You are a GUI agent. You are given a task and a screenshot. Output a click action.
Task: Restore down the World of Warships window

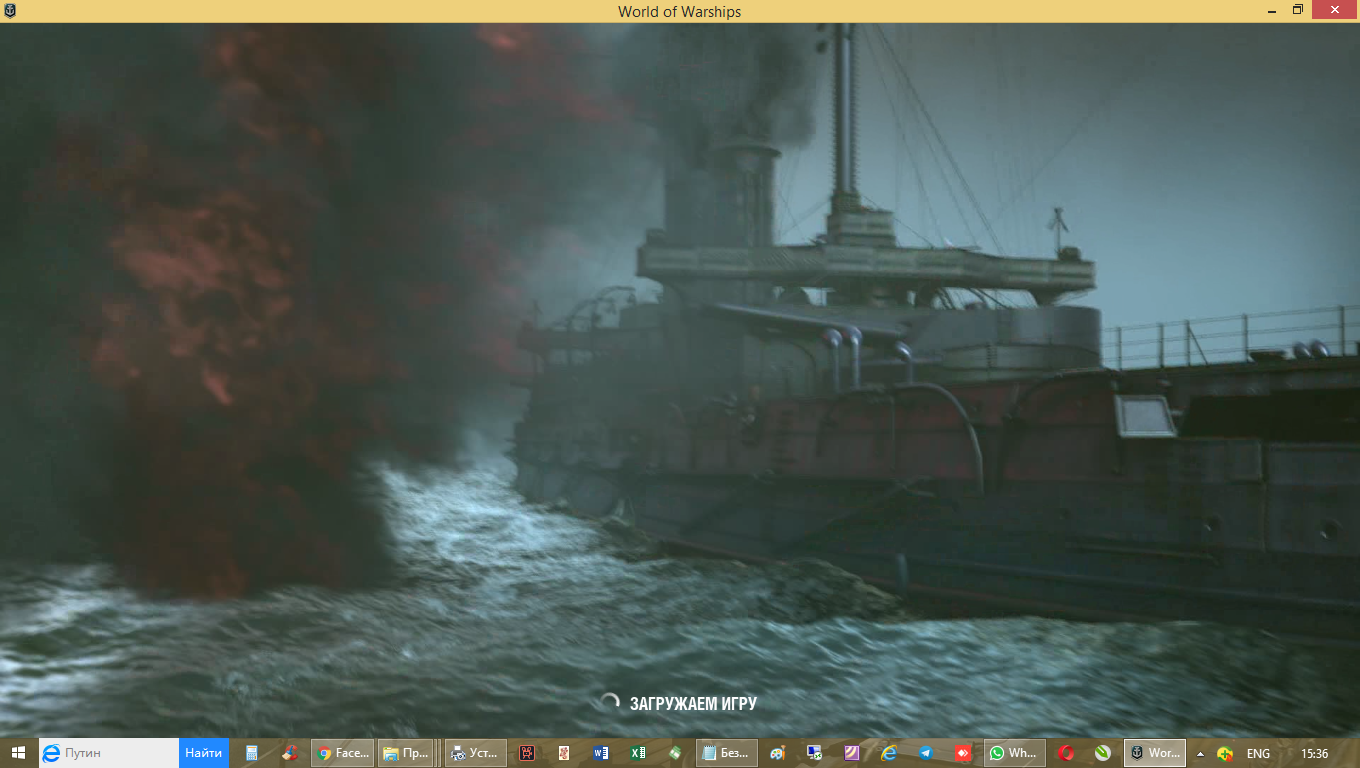coord(1297,10)
